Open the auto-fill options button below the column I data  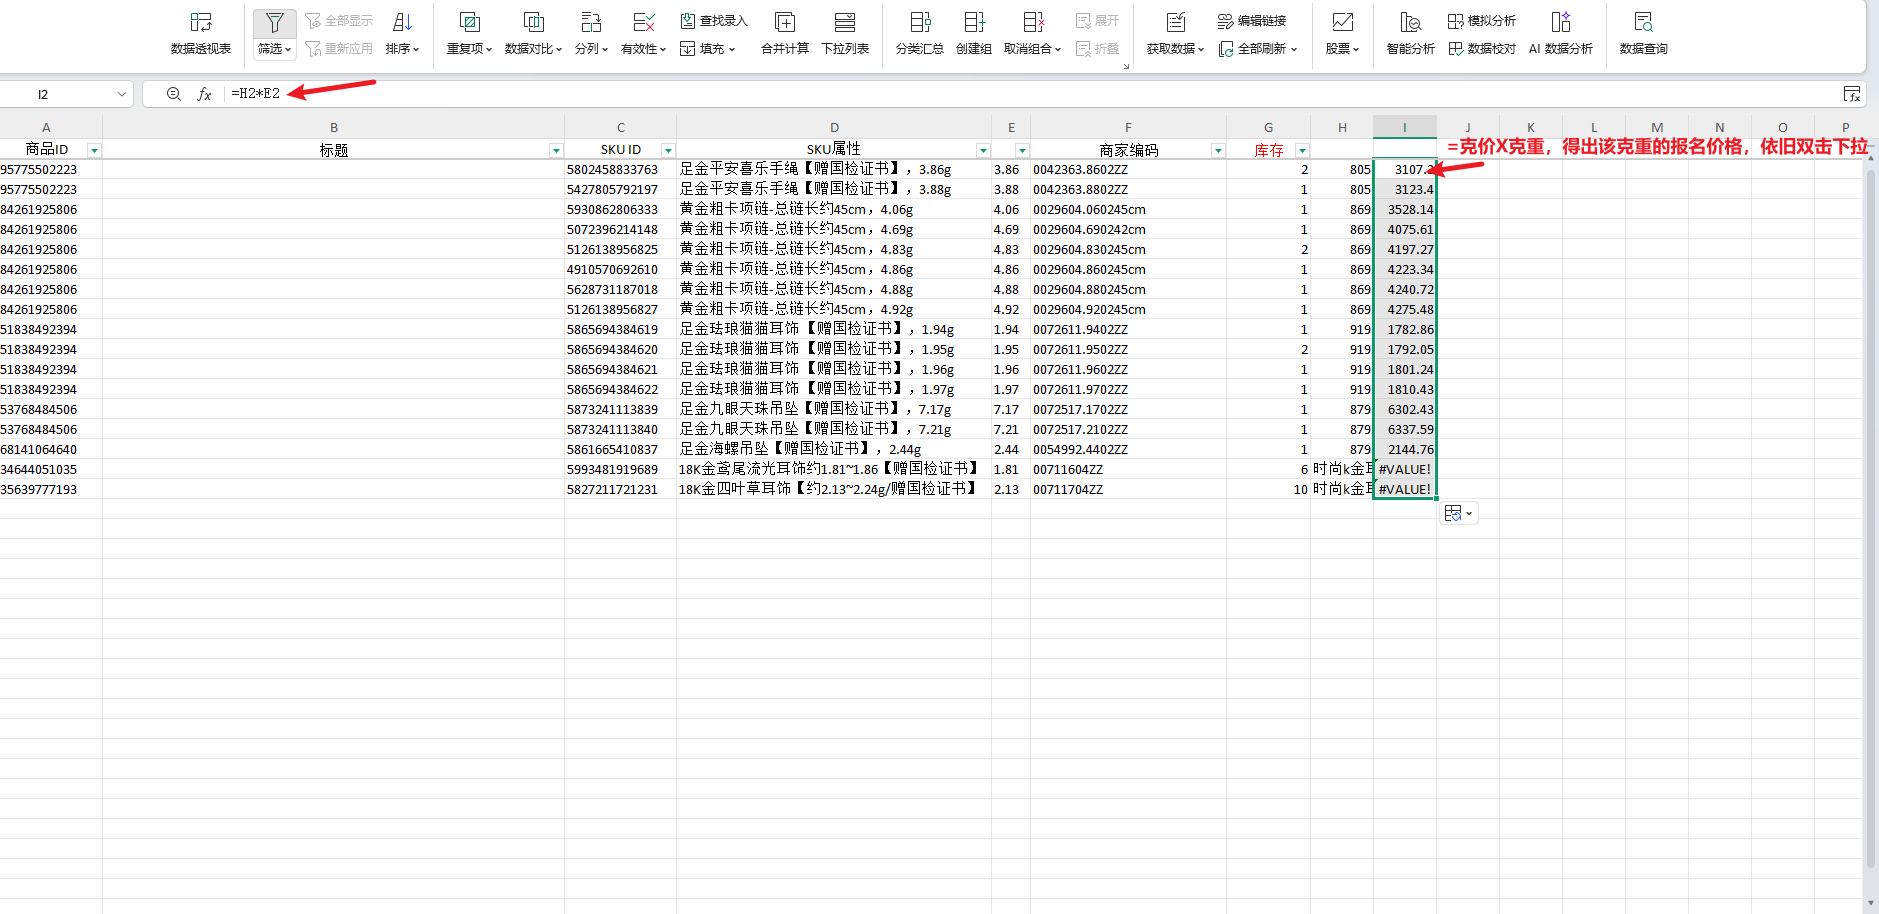tap(1458, 513)
